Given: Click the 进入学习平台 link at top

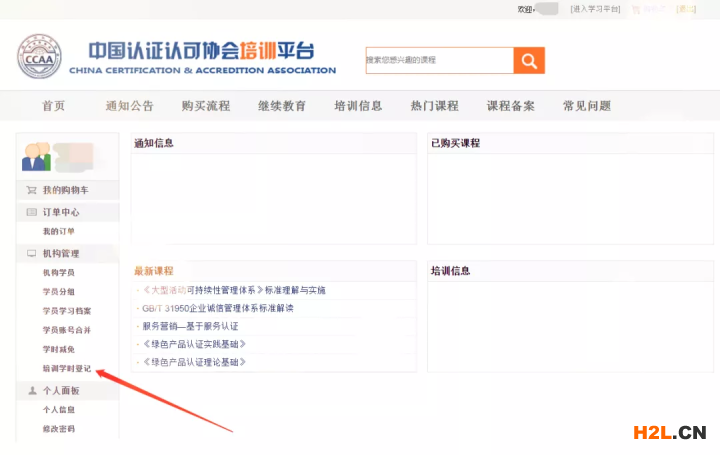Looking at the screenshot, I should tap(595, 9).
